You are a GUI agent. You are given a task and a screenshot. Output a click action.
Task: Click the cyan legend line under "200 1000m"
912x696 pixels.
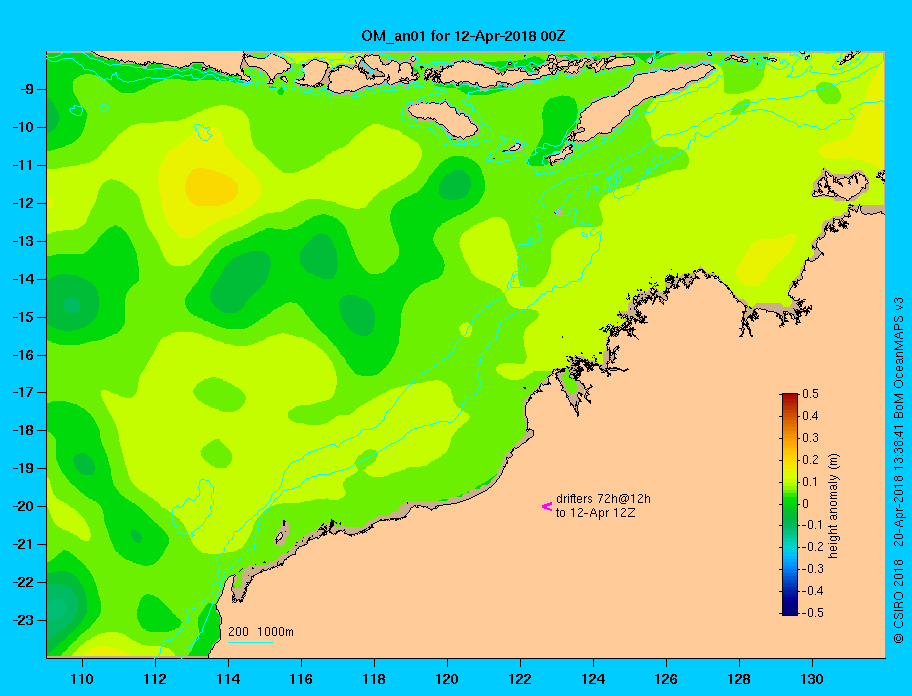(250, 643)
